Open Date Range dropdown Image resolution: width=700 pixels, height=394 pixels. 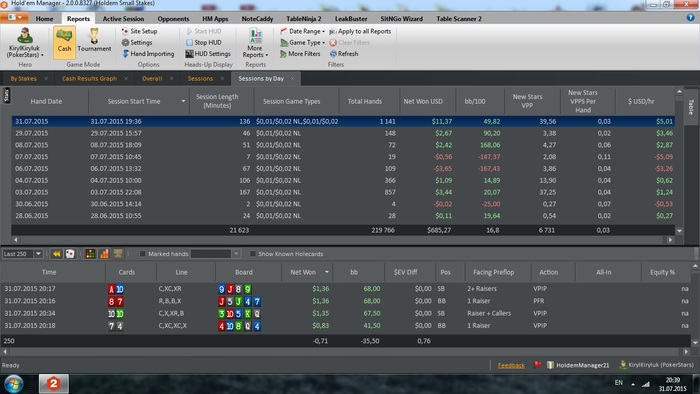click(302, 31)
